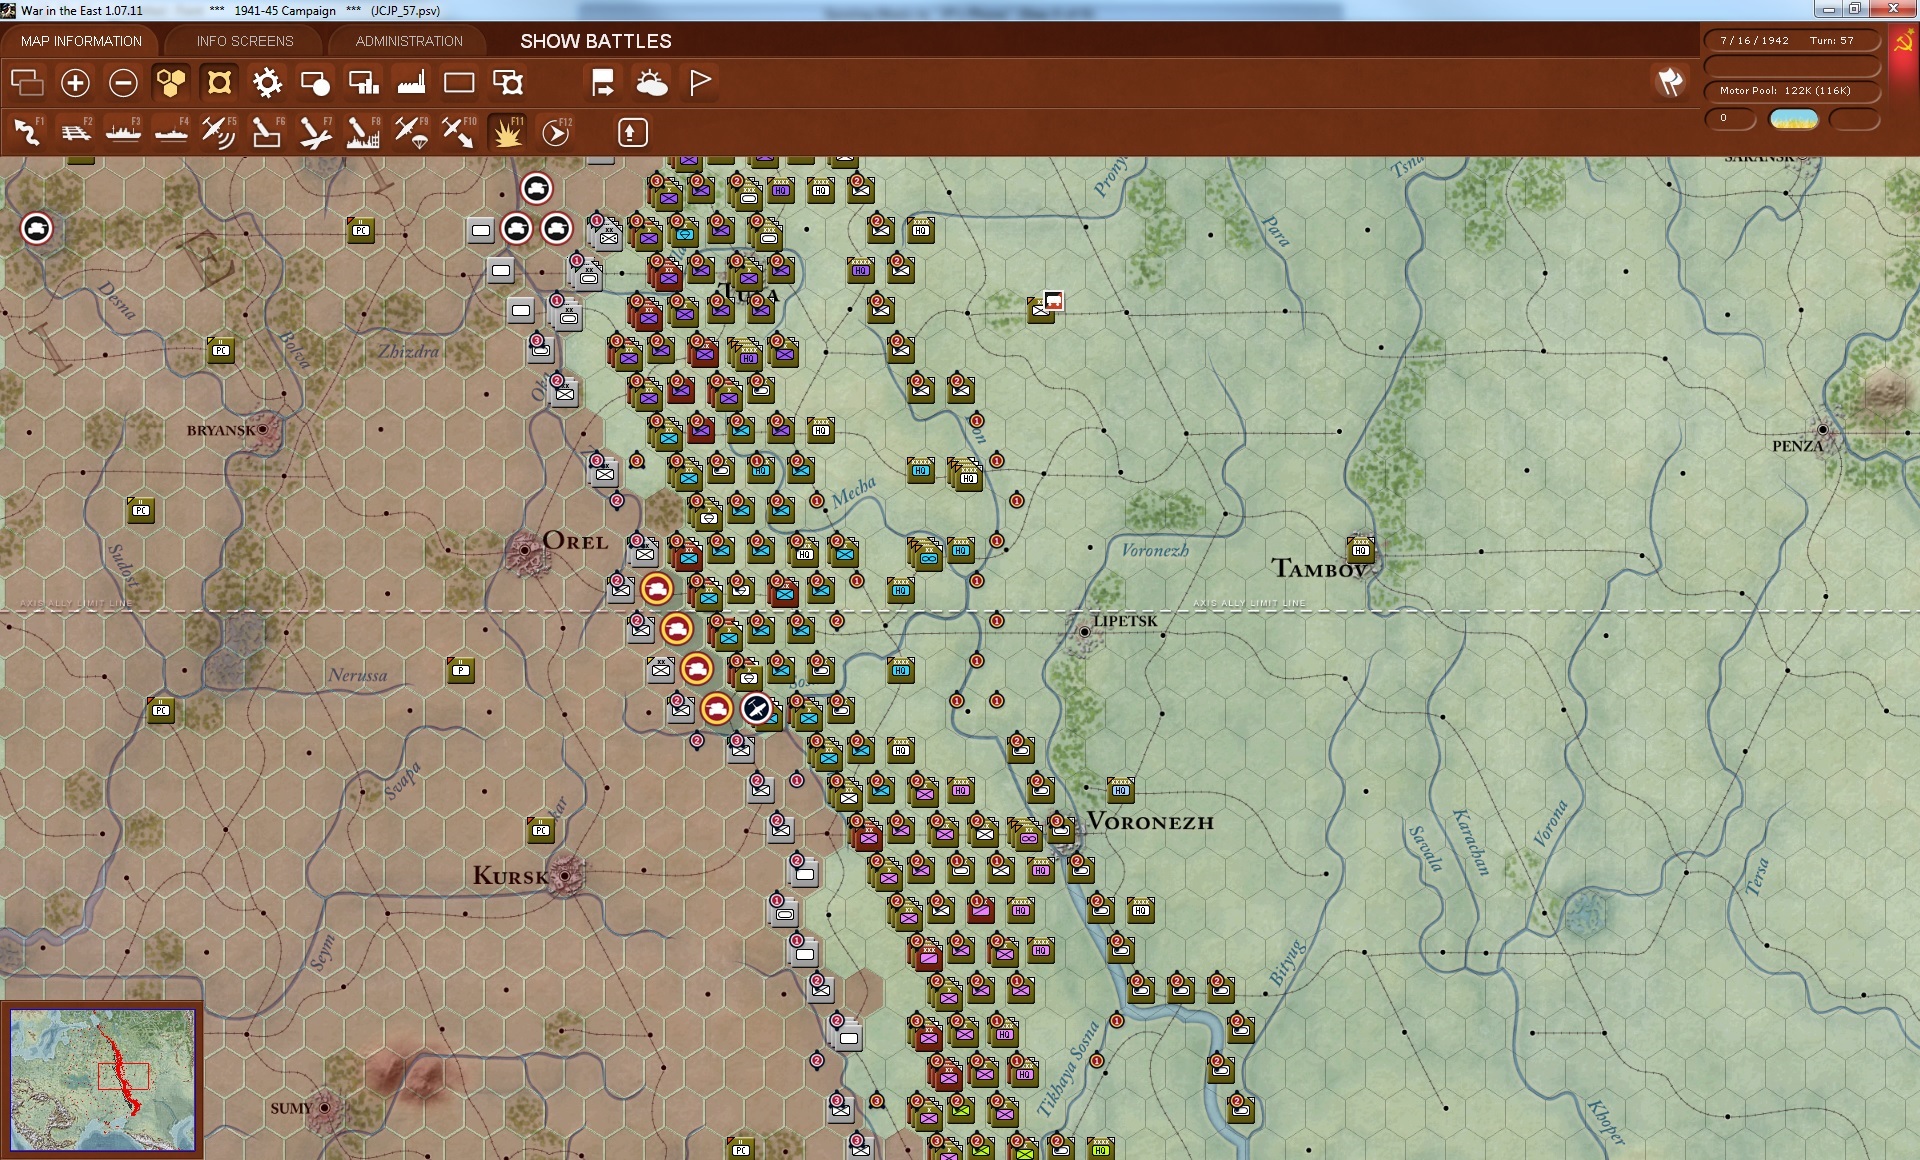Image resolution: width=1920 pixels, height=1160 pixels.
Task: Click the Nerussa river label
Action: coord(358,675)
